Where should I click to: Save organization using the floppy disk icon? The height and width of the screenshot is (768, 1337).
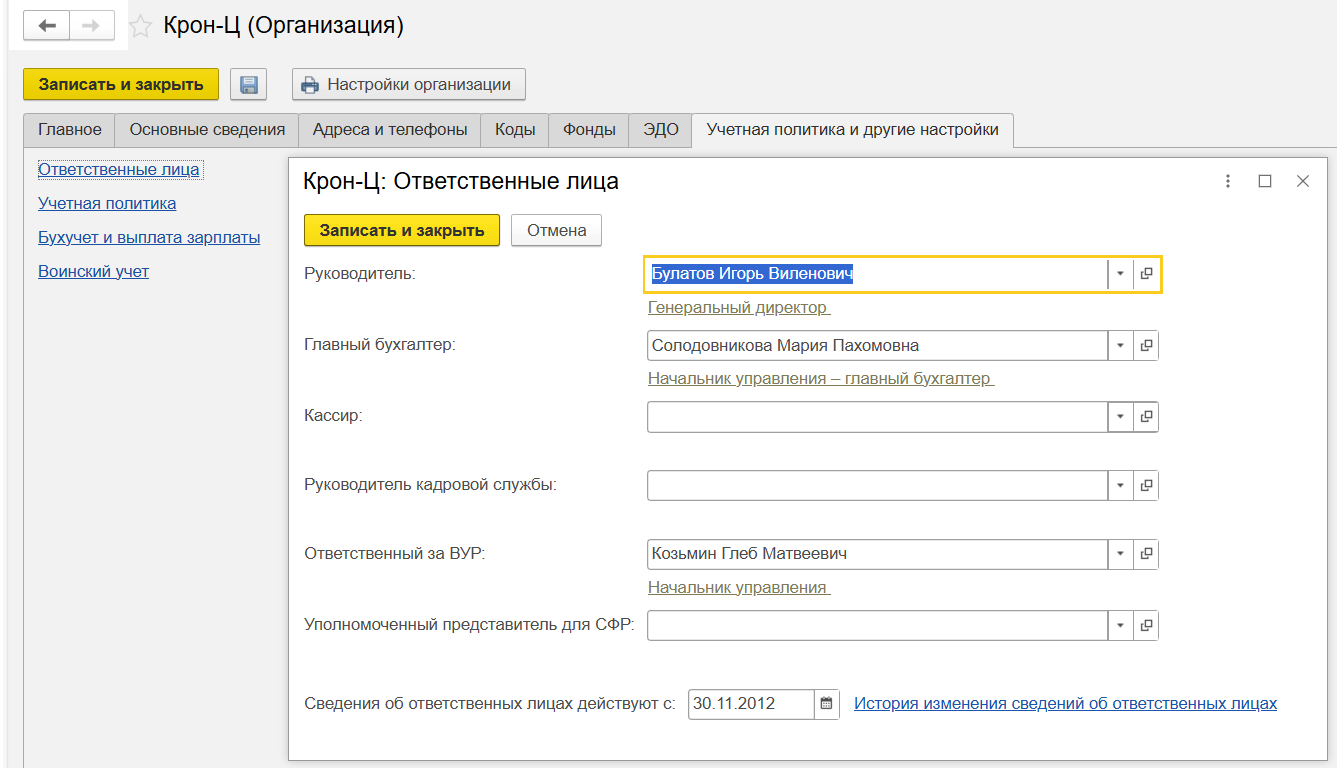[x=248, y=85]
